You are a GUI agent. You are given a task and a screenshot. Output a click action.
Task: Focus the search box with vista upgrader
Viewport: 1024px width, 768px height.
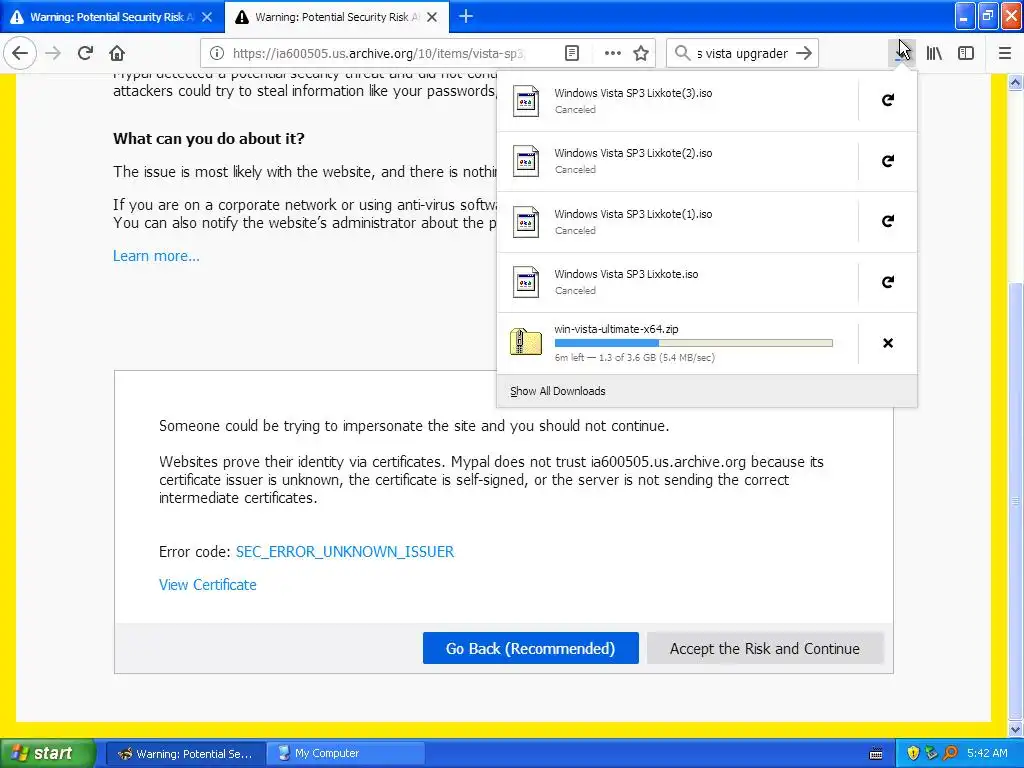tap(742, 53)
